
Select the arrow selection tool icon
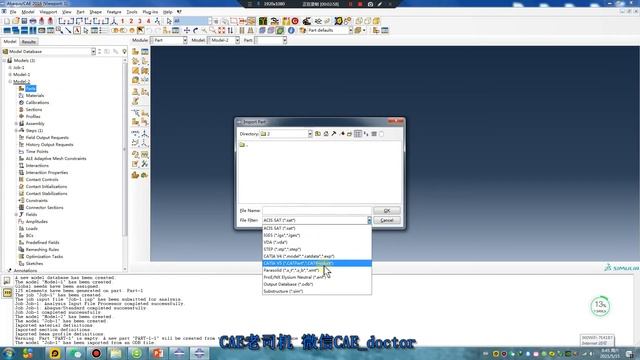169,21
